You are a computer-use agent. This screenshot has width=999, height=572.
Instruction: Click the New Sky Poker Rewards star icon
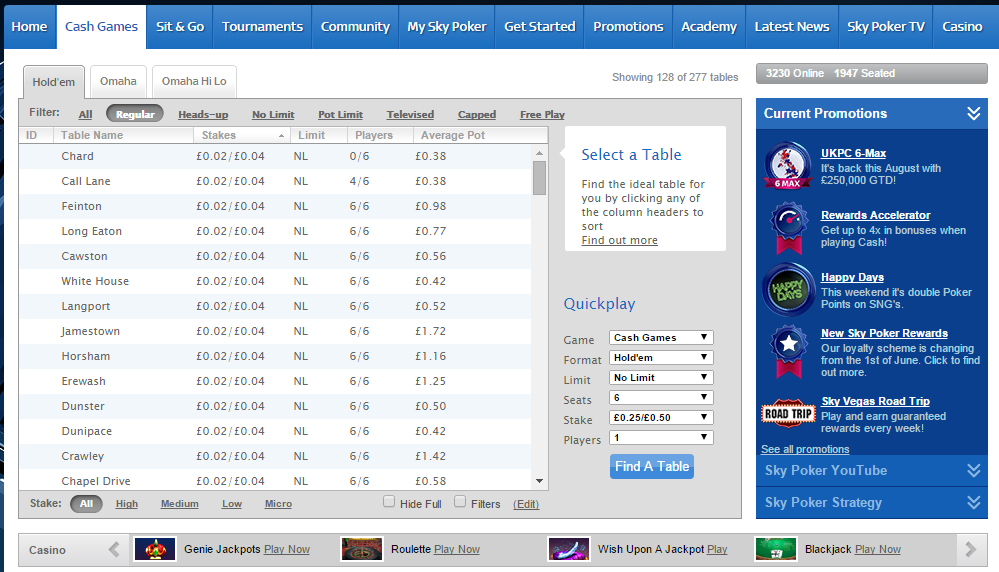(787, 350)
